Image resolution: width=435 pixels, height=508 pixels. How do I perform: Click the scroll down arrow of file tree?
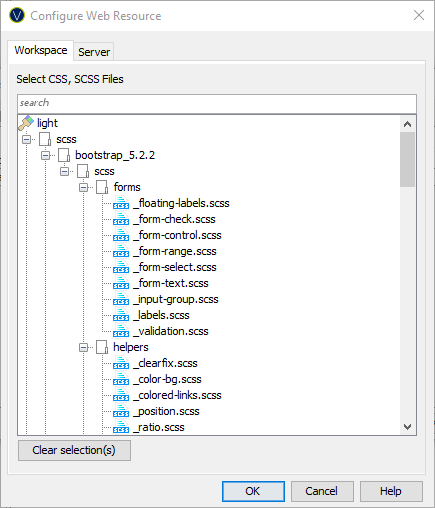pos(407,427)
